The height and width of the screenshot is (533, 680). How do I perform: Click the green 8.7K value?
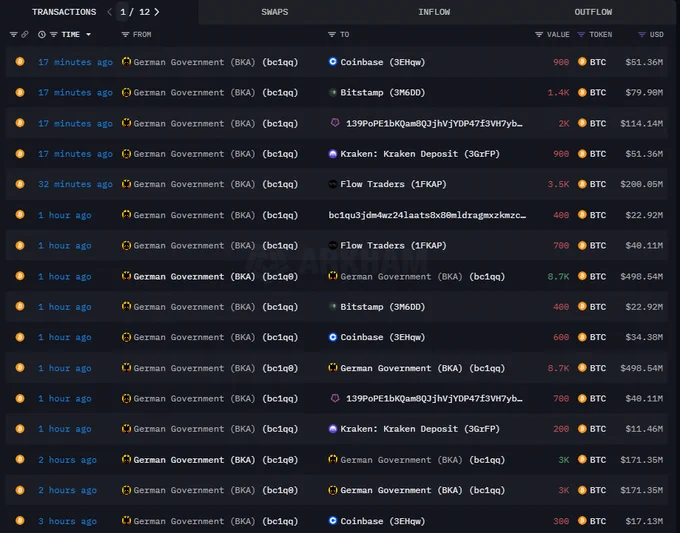(558, 276)
